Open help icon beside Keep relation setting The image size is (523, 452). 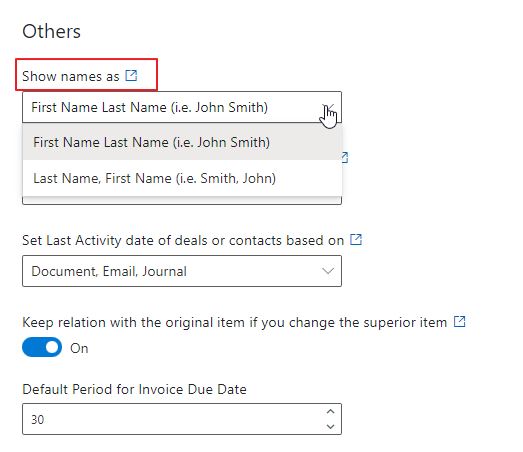click(460, 322)
